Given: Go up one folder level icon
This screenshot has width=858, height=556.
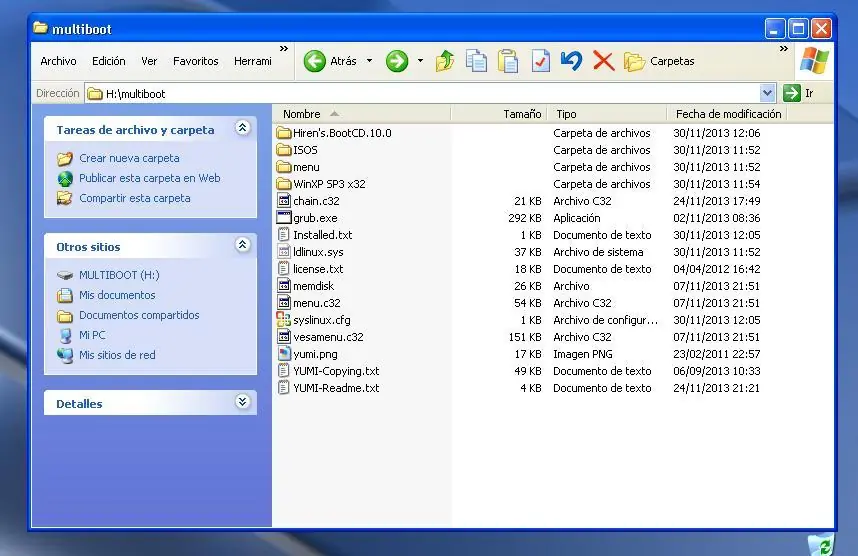Looking at the screenshot, I should coord(444,61).
